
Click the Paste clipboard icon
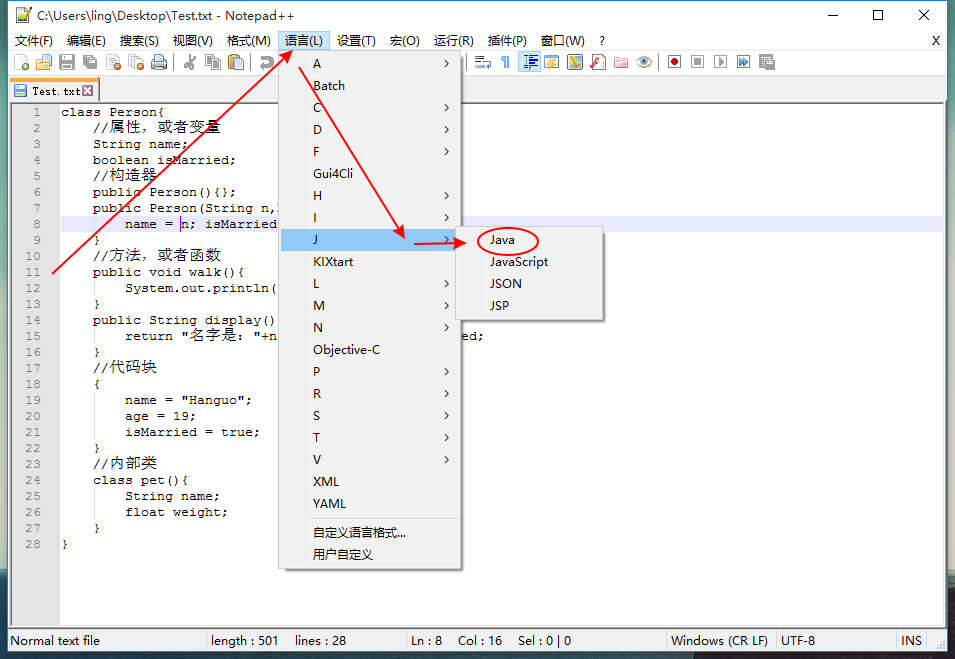[x=236, y=62]
